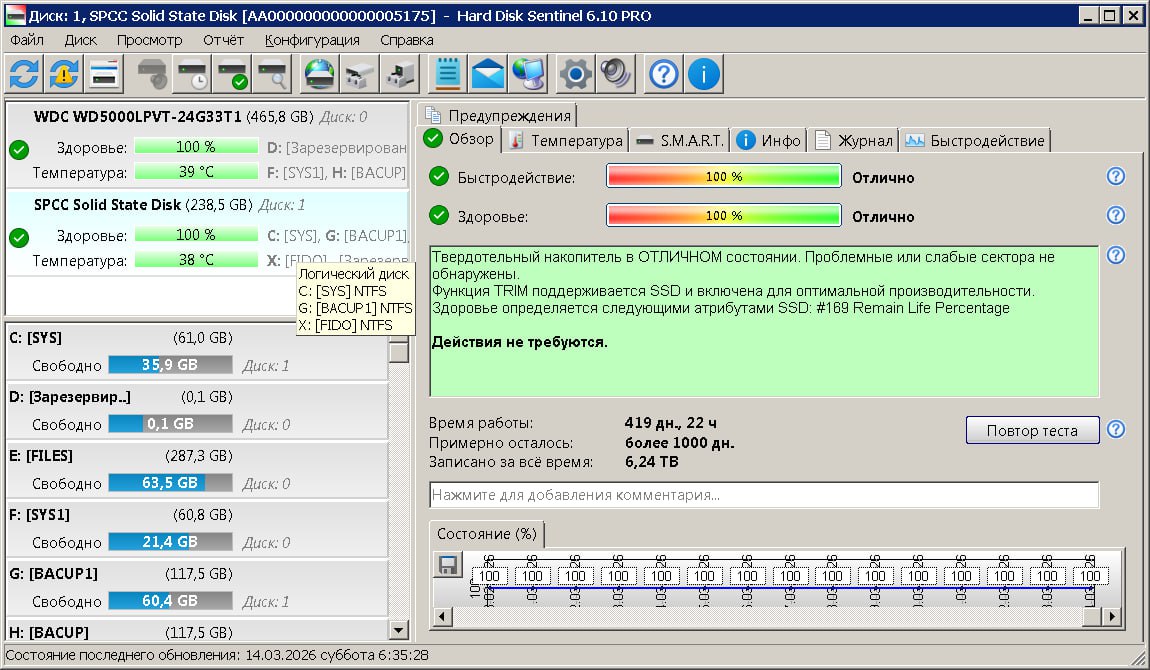Click the blue refresh arrows toolbar icon
1150x670 pixels.
tap(24, 75)
